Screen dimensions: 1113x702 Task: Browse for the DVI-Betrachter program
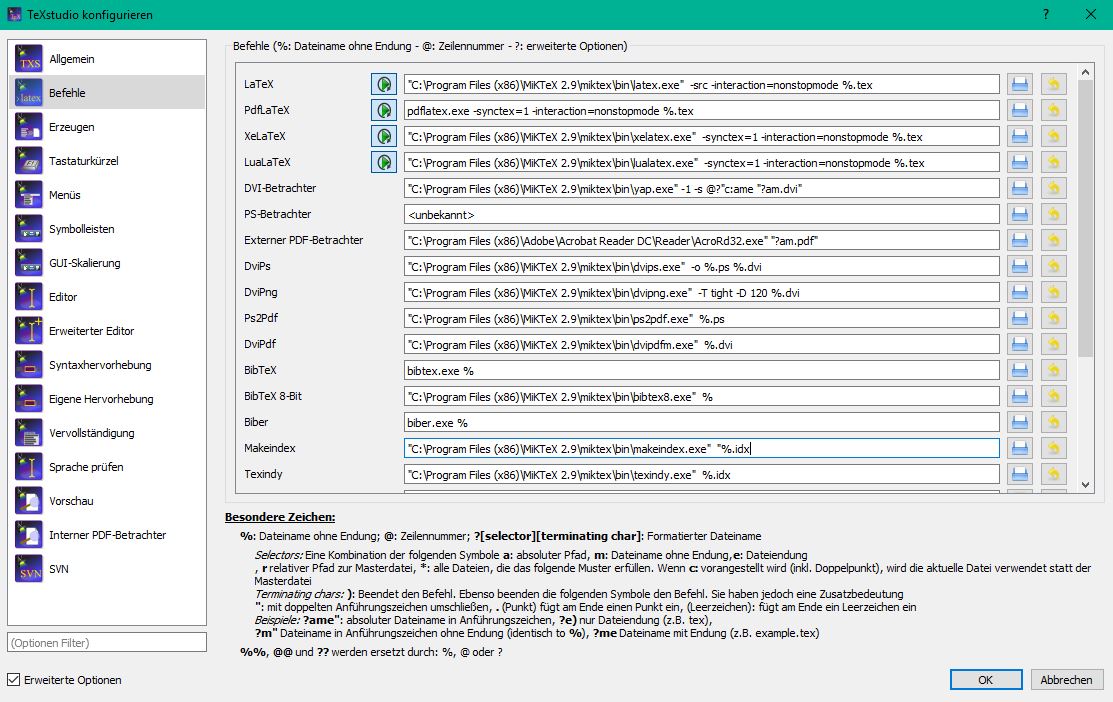[x=1020, y=188]
